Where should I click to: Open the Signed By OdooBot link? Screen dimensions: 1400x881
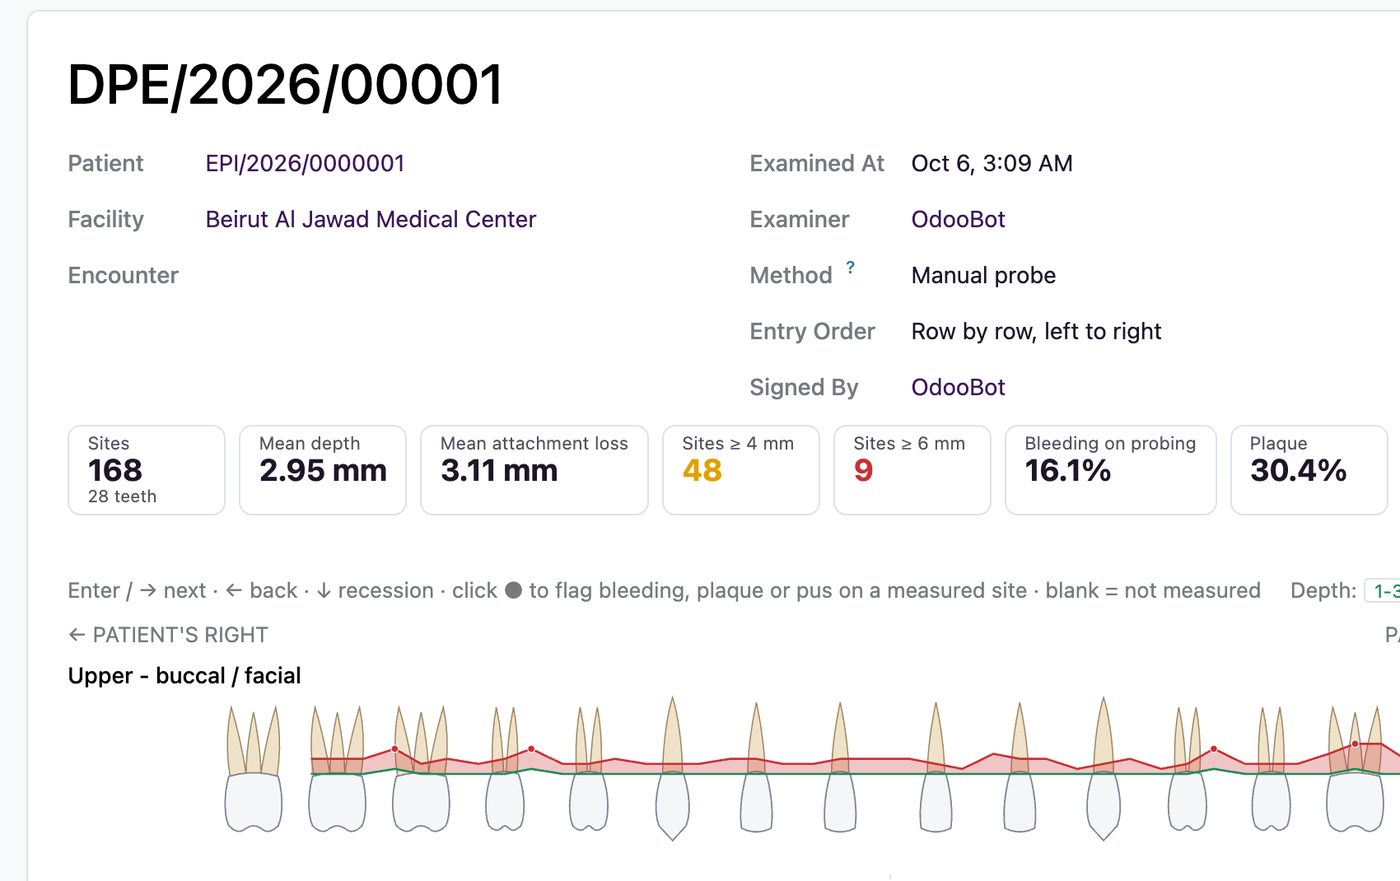(958, 388)
